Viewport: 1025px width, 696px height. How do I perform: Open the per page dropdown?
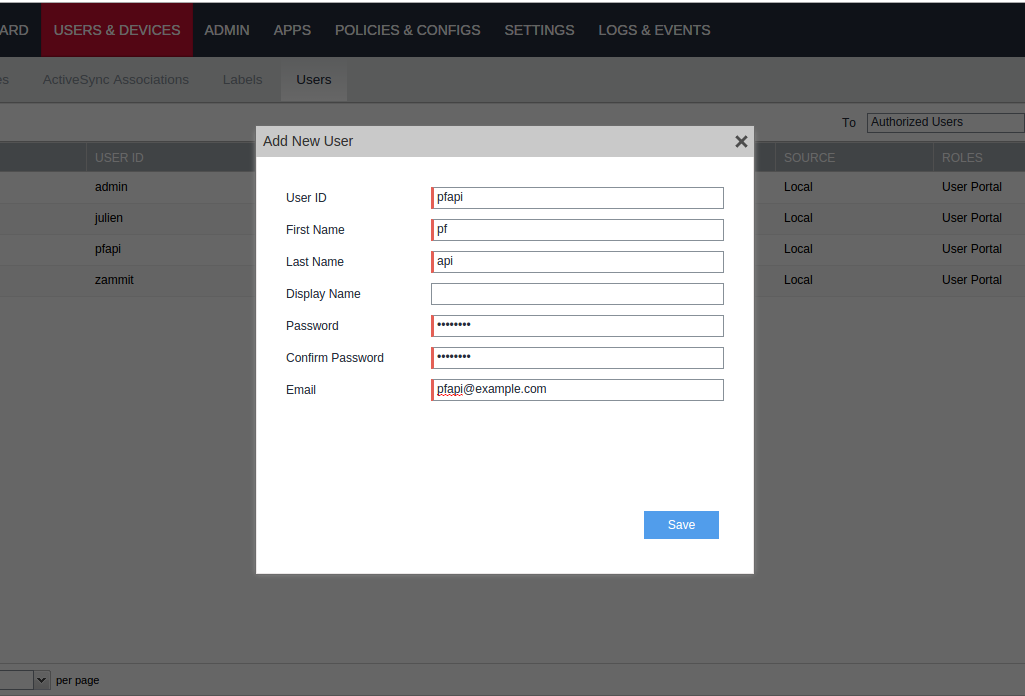click(x=41, y=680)
